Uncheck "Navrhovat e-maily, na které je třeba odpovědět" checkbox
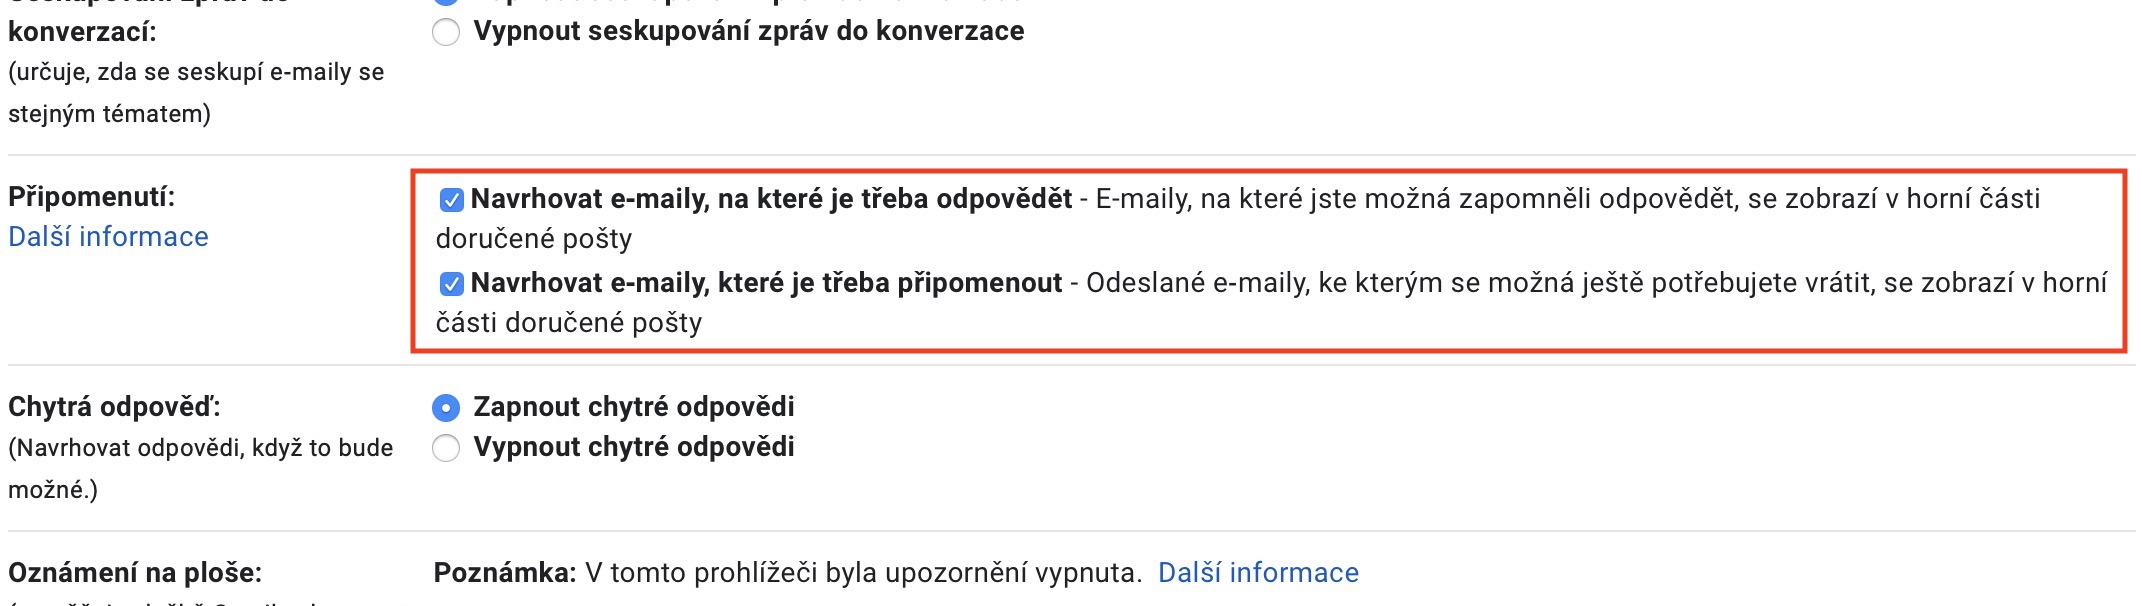This screenshot has height=606, width=2142. click(451, 200)
